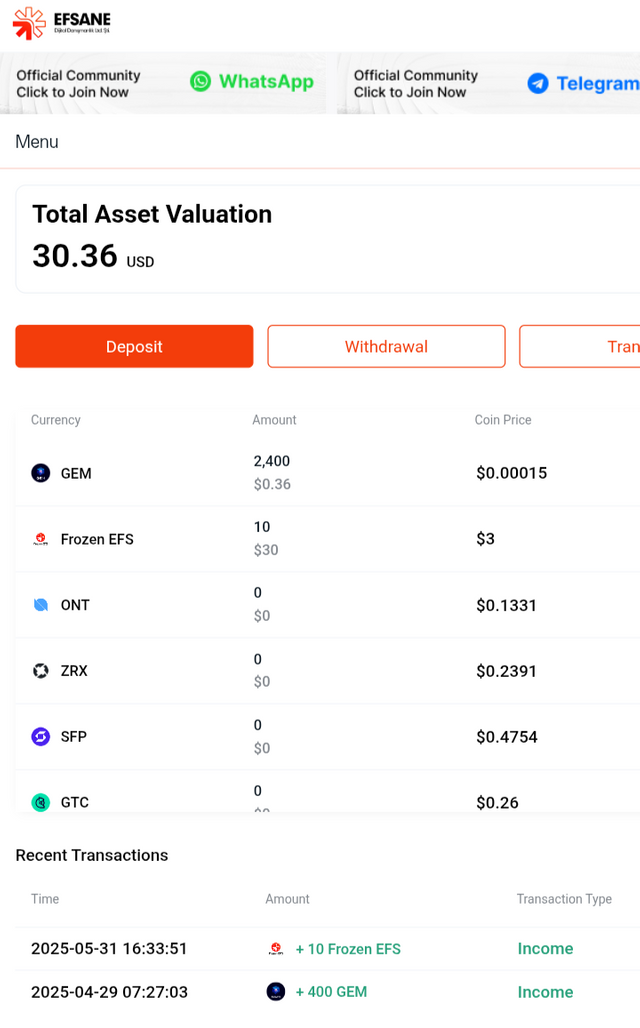This screenshot has height=1028, width=640.
Task: Select the GTC currency name
Action: [x=75, y=802]
